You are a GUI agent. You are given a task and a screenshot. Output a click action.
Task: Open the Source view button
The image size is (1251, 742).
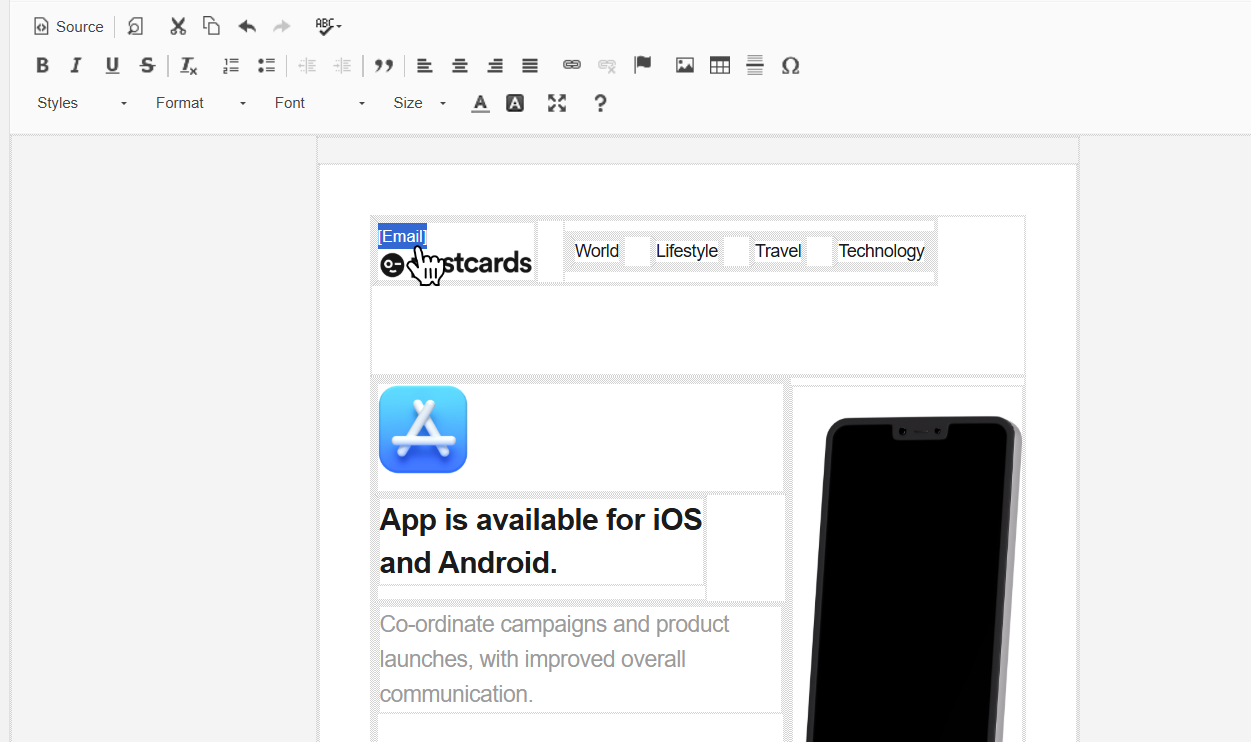coord(68,27)
